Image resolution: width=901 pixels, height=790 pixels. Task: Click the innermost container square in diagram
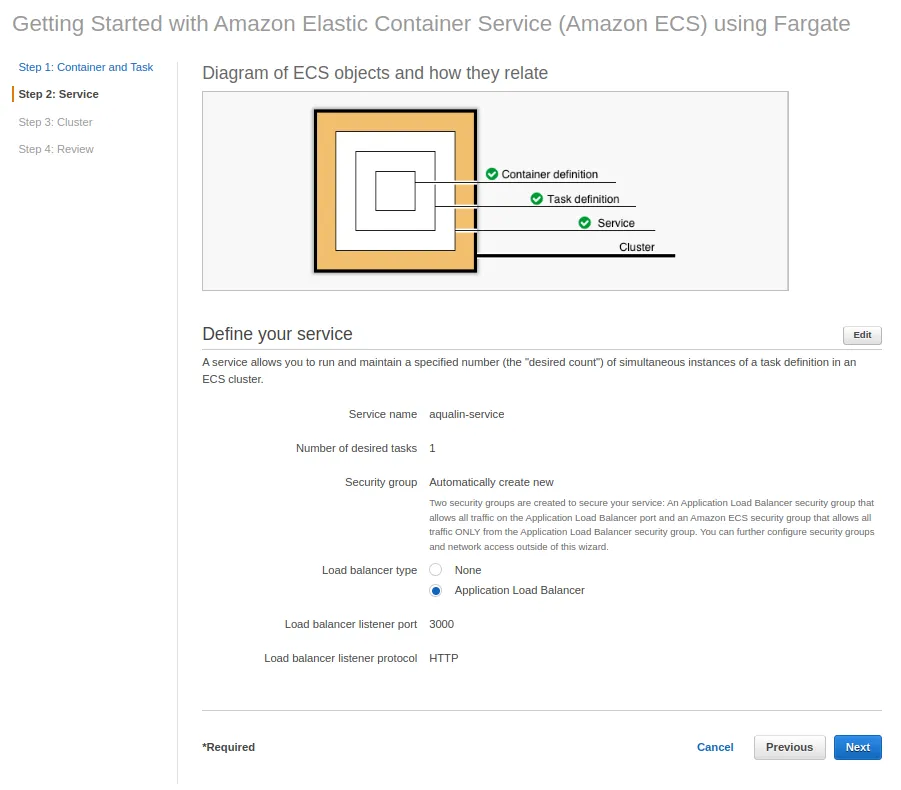pyautogui.click(x=395, y=191)
